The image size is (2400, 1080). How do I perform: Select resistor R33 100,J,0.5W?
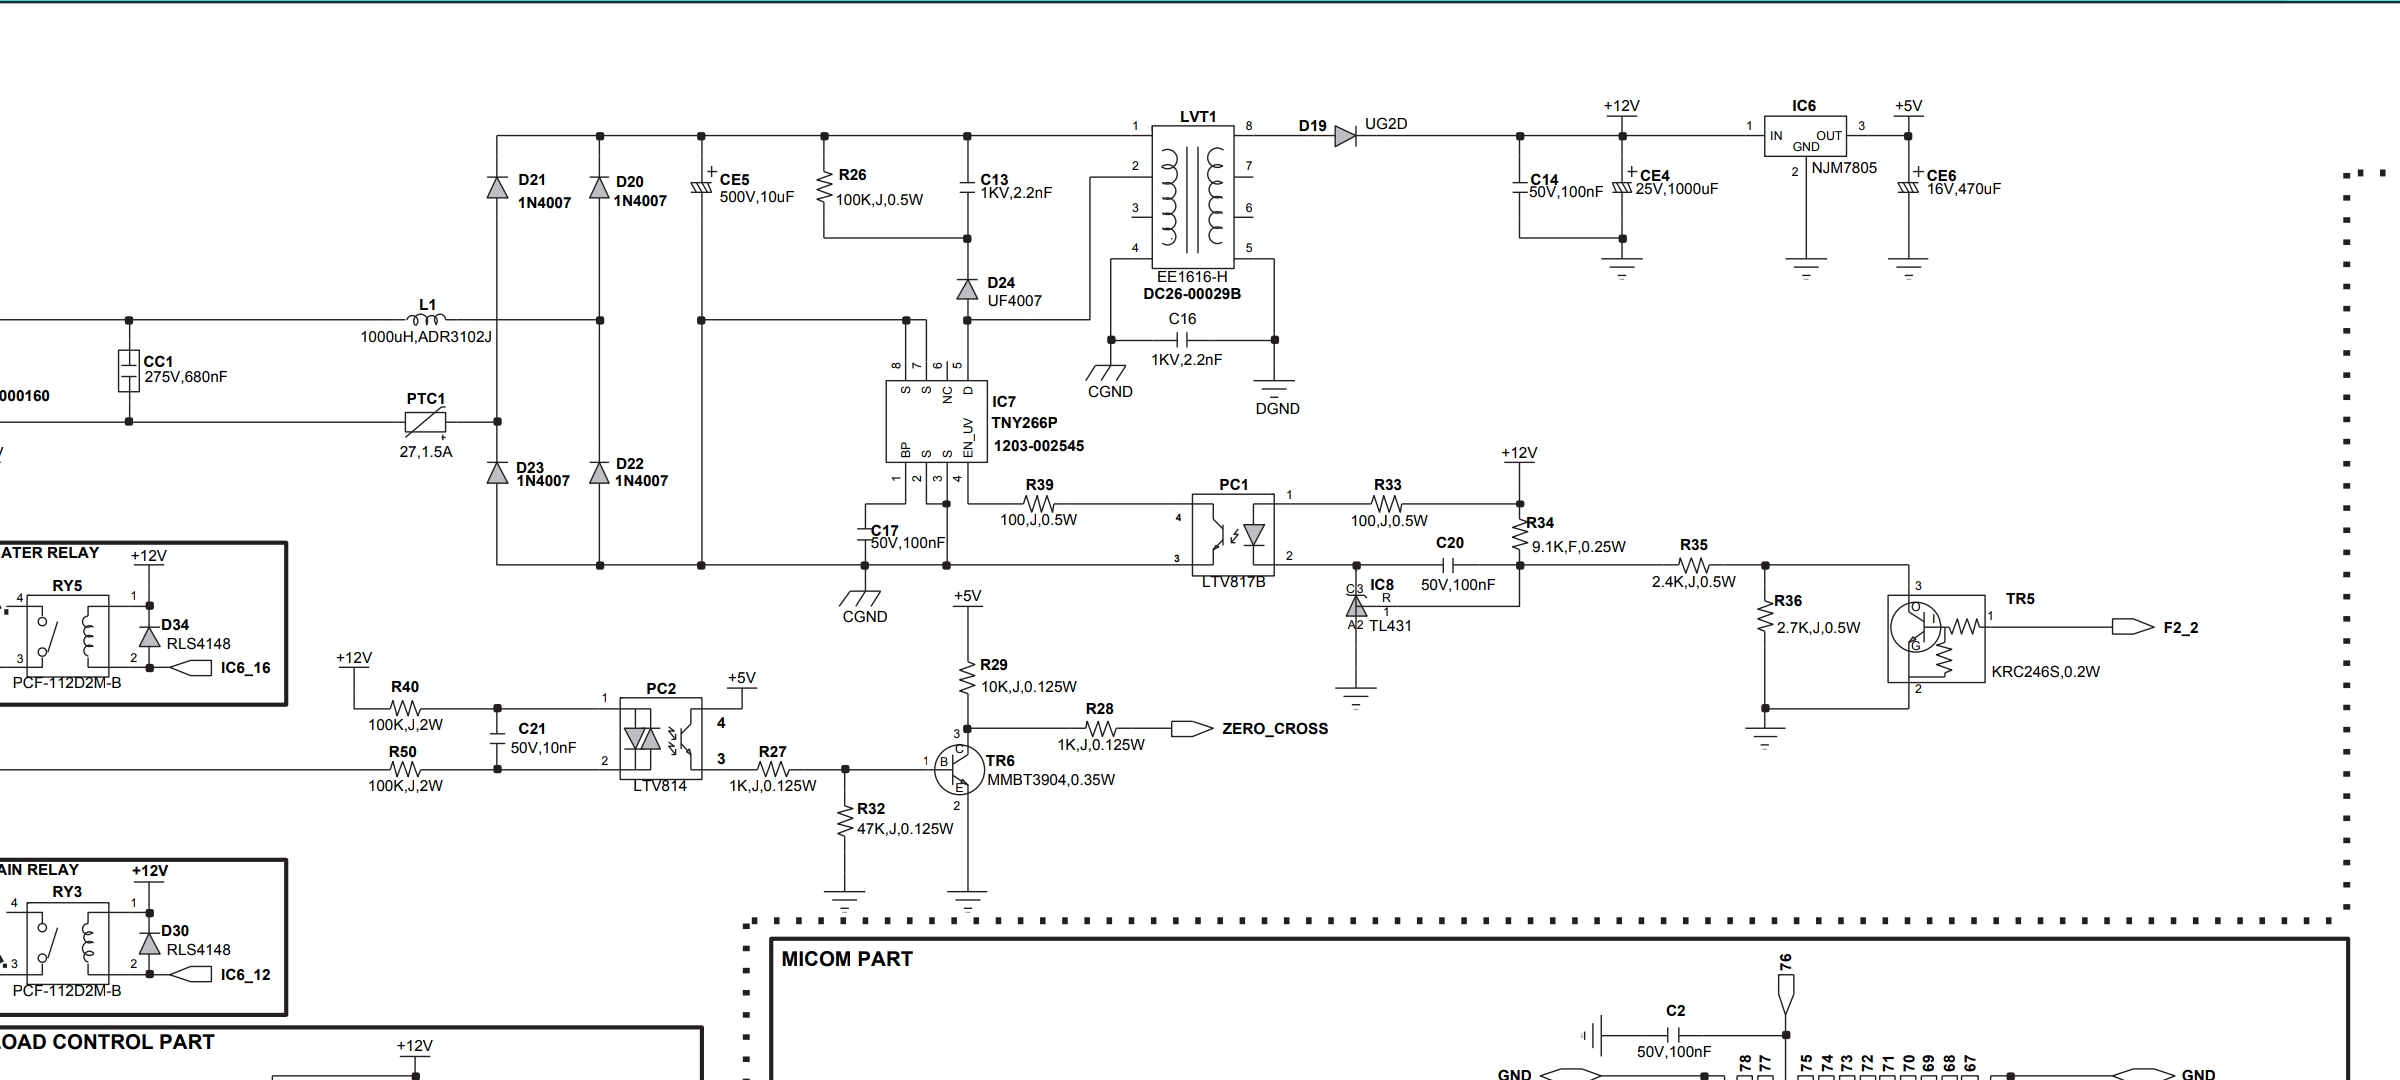[x=1387, y=504]
